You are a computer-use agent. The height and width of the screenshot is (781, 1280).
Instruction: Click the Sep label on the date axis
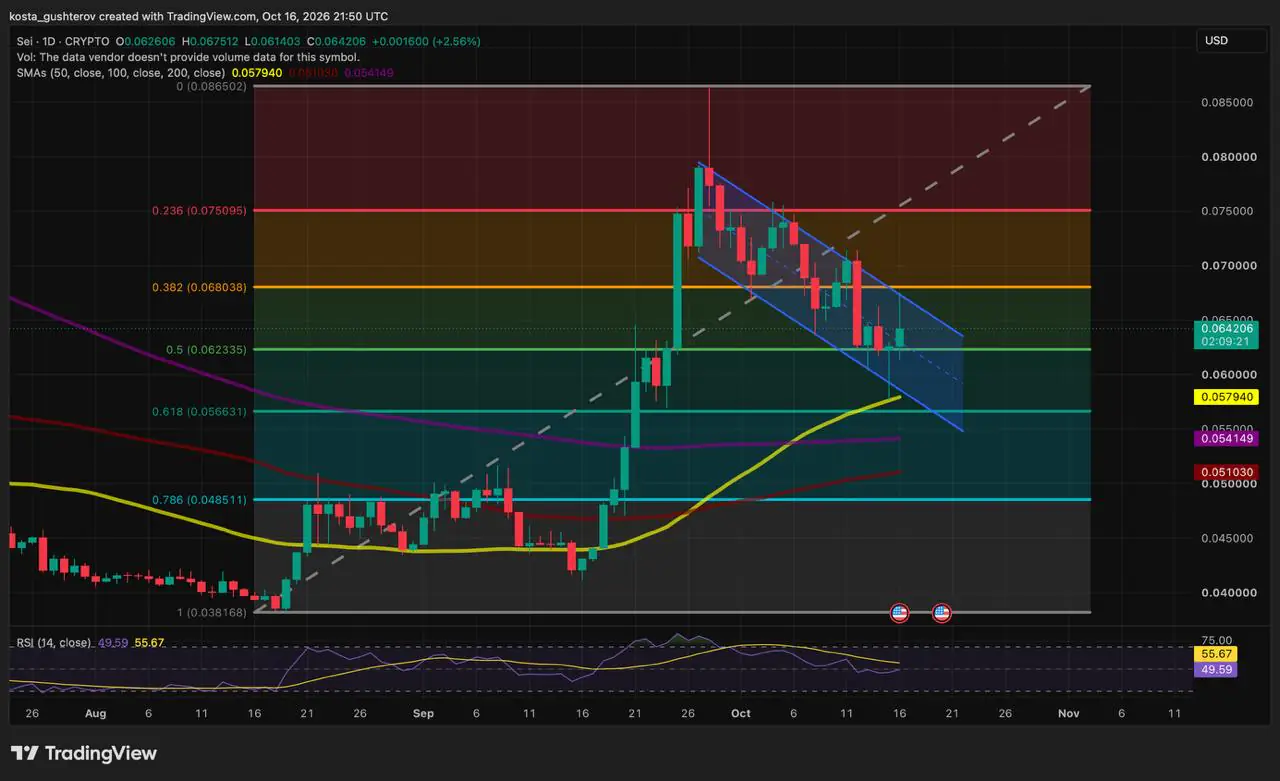tap(423, 713)
